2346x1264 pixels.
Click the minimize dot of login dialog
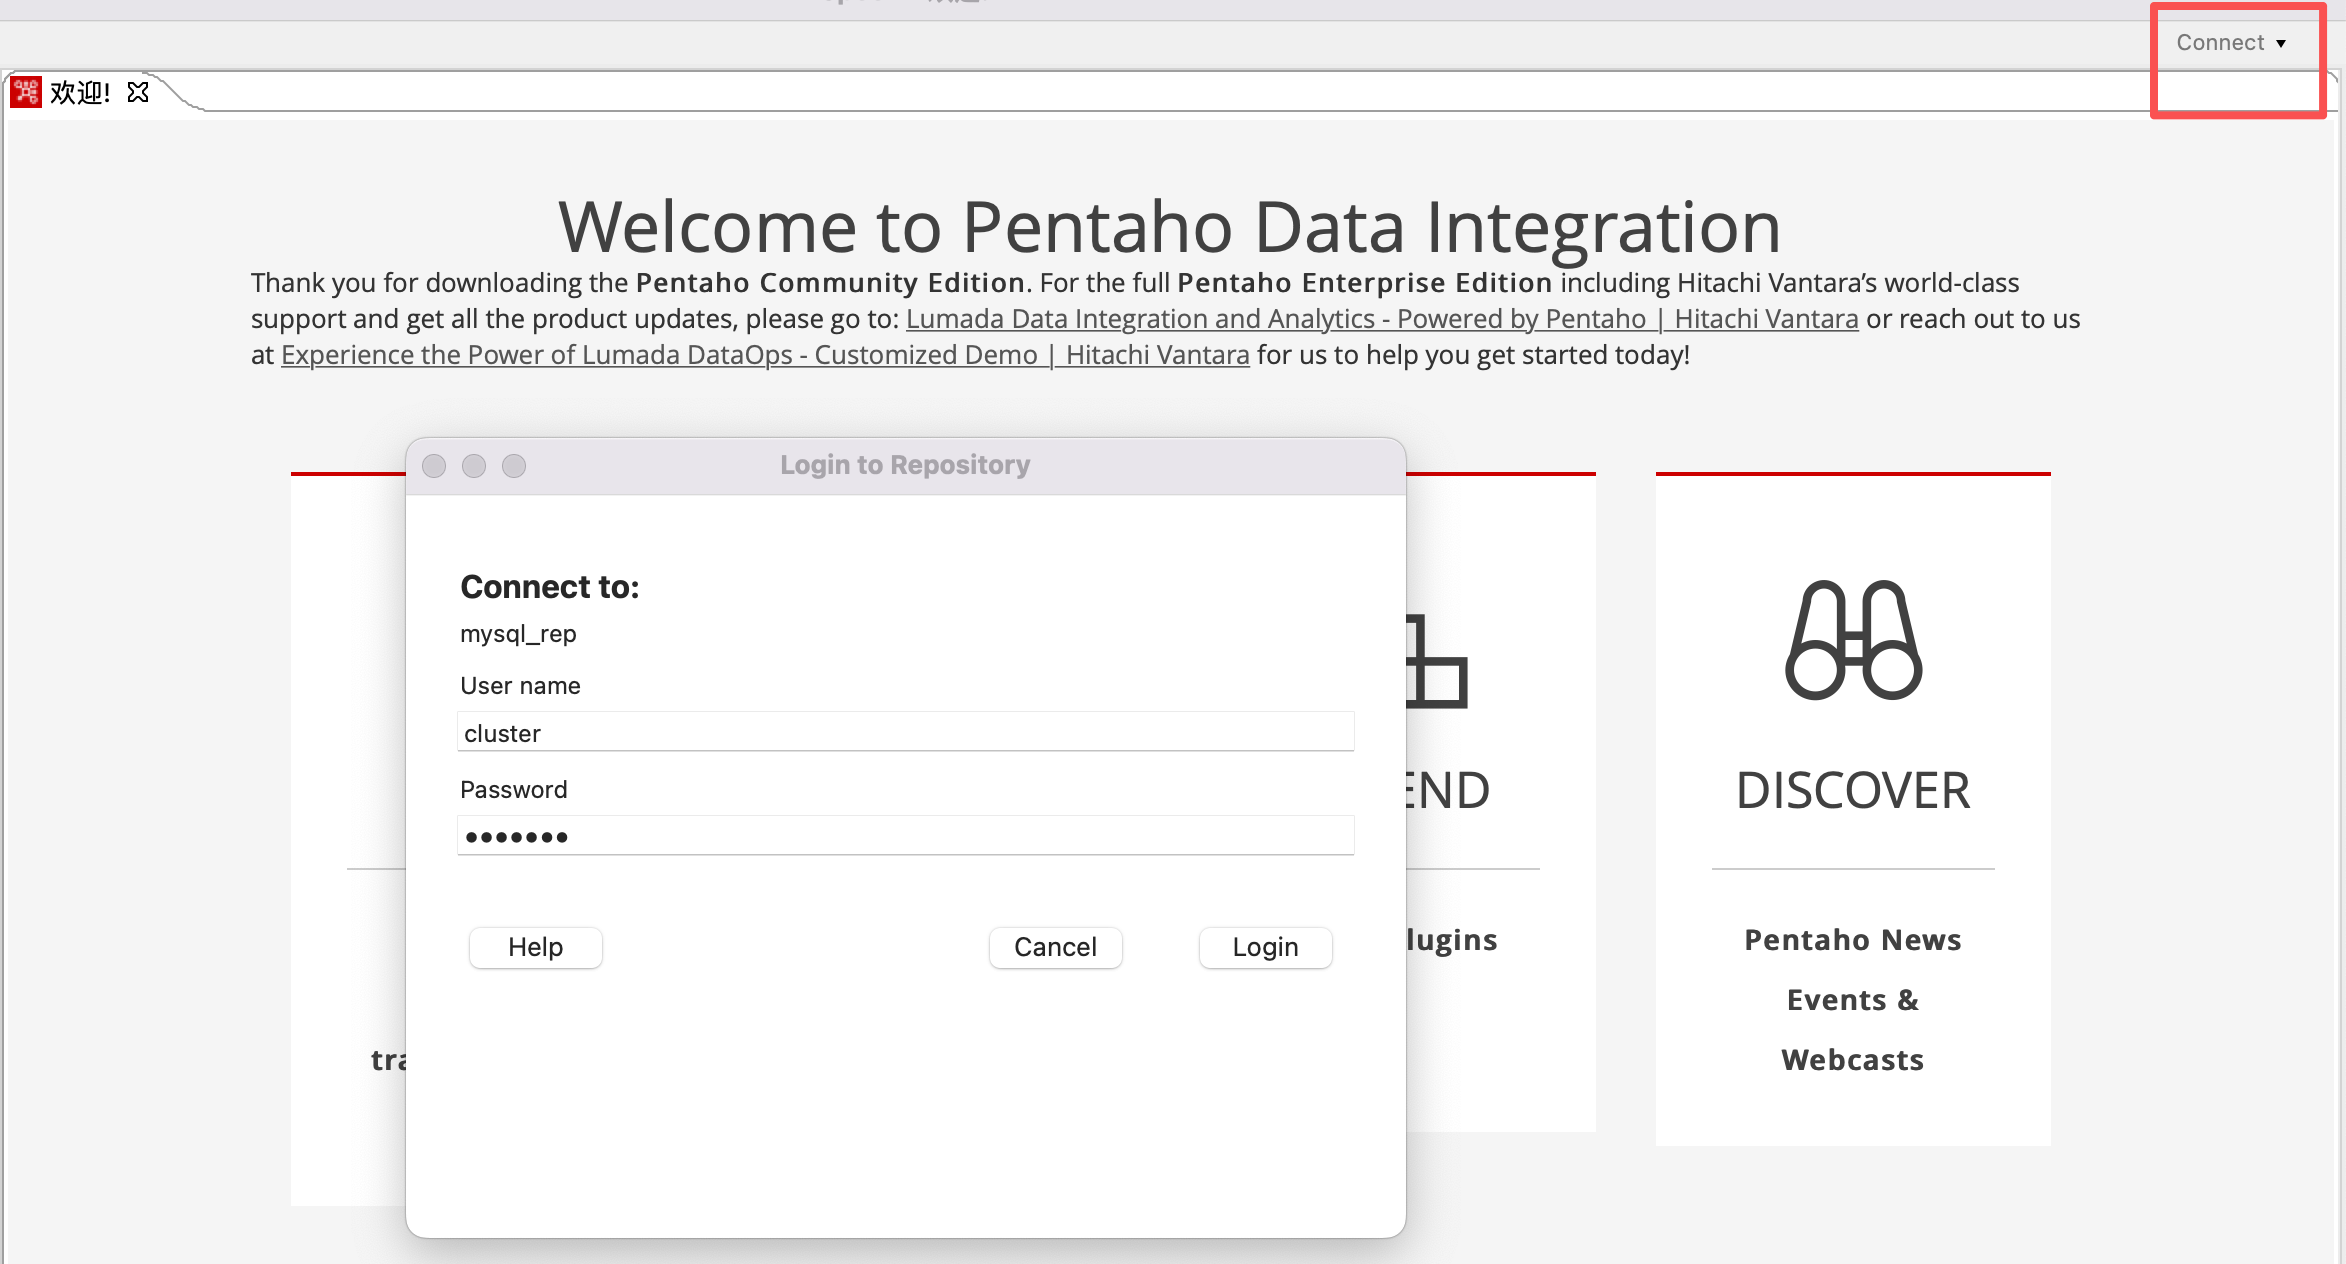click(474, 466)
